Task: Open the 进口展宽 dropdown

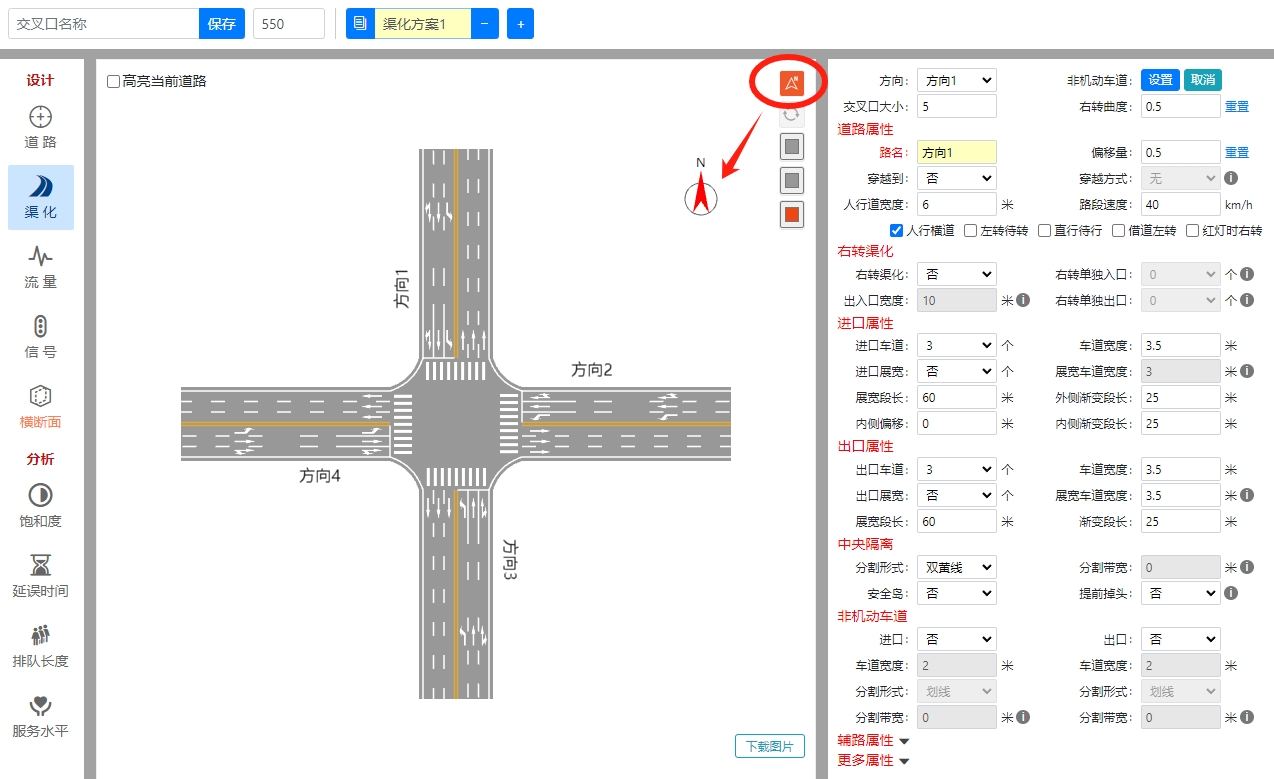Action: pos(956,371)
